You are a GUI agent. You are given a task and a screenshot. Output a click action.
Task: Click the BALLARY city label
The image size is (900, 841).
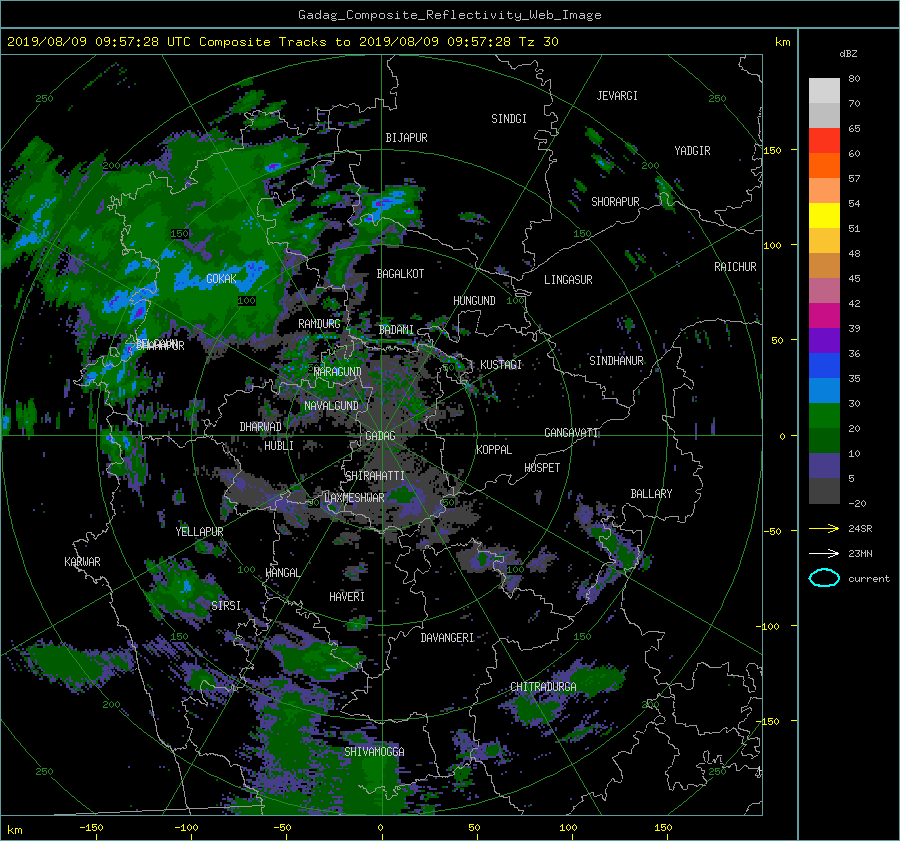click(651, 494)
